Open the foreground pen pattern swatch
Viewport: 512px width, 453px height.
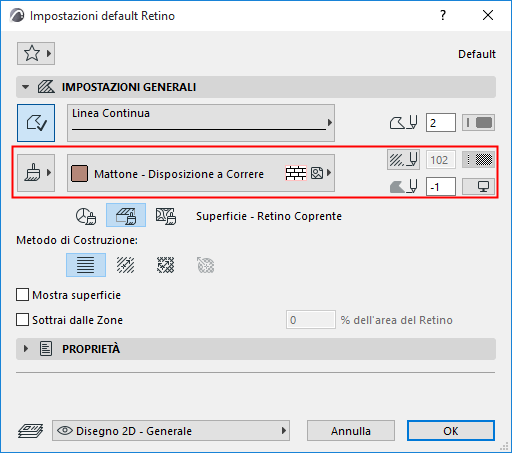tap(478, 160)
